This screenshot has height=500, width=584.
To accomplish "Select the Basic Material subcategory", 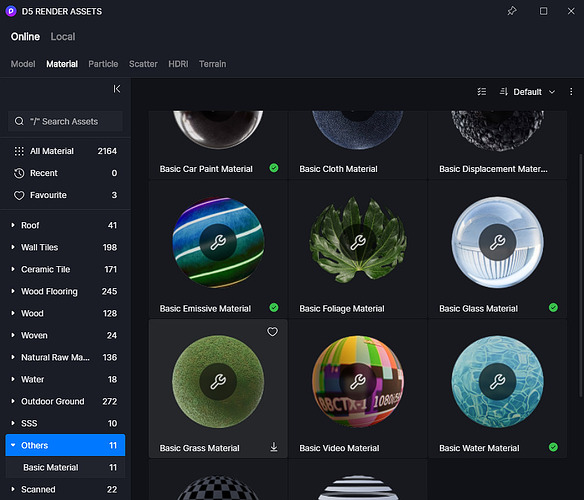I will tap(65, 467).
